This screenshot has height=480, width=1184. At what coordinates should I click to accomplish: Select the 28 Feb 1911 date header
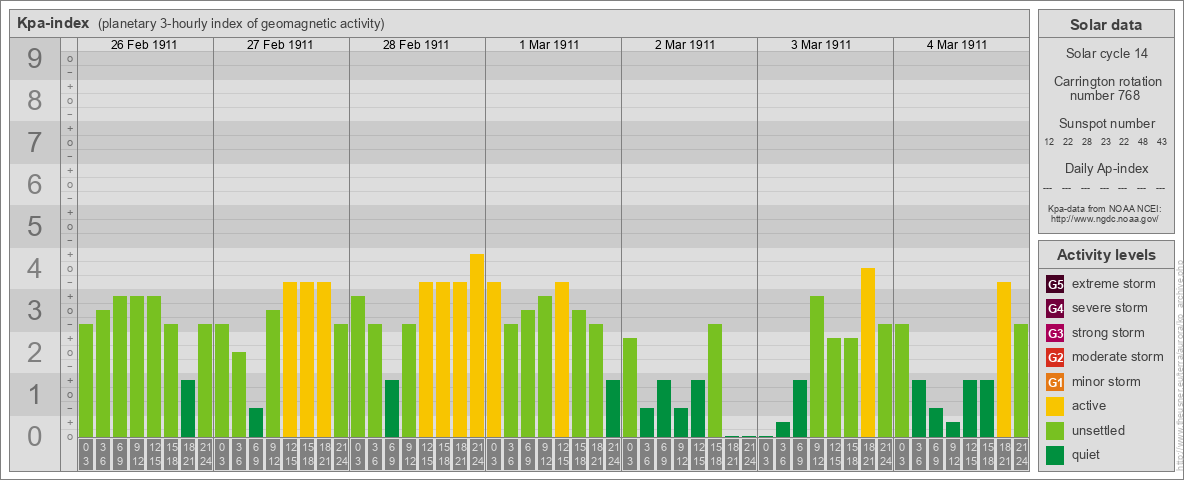416,45
